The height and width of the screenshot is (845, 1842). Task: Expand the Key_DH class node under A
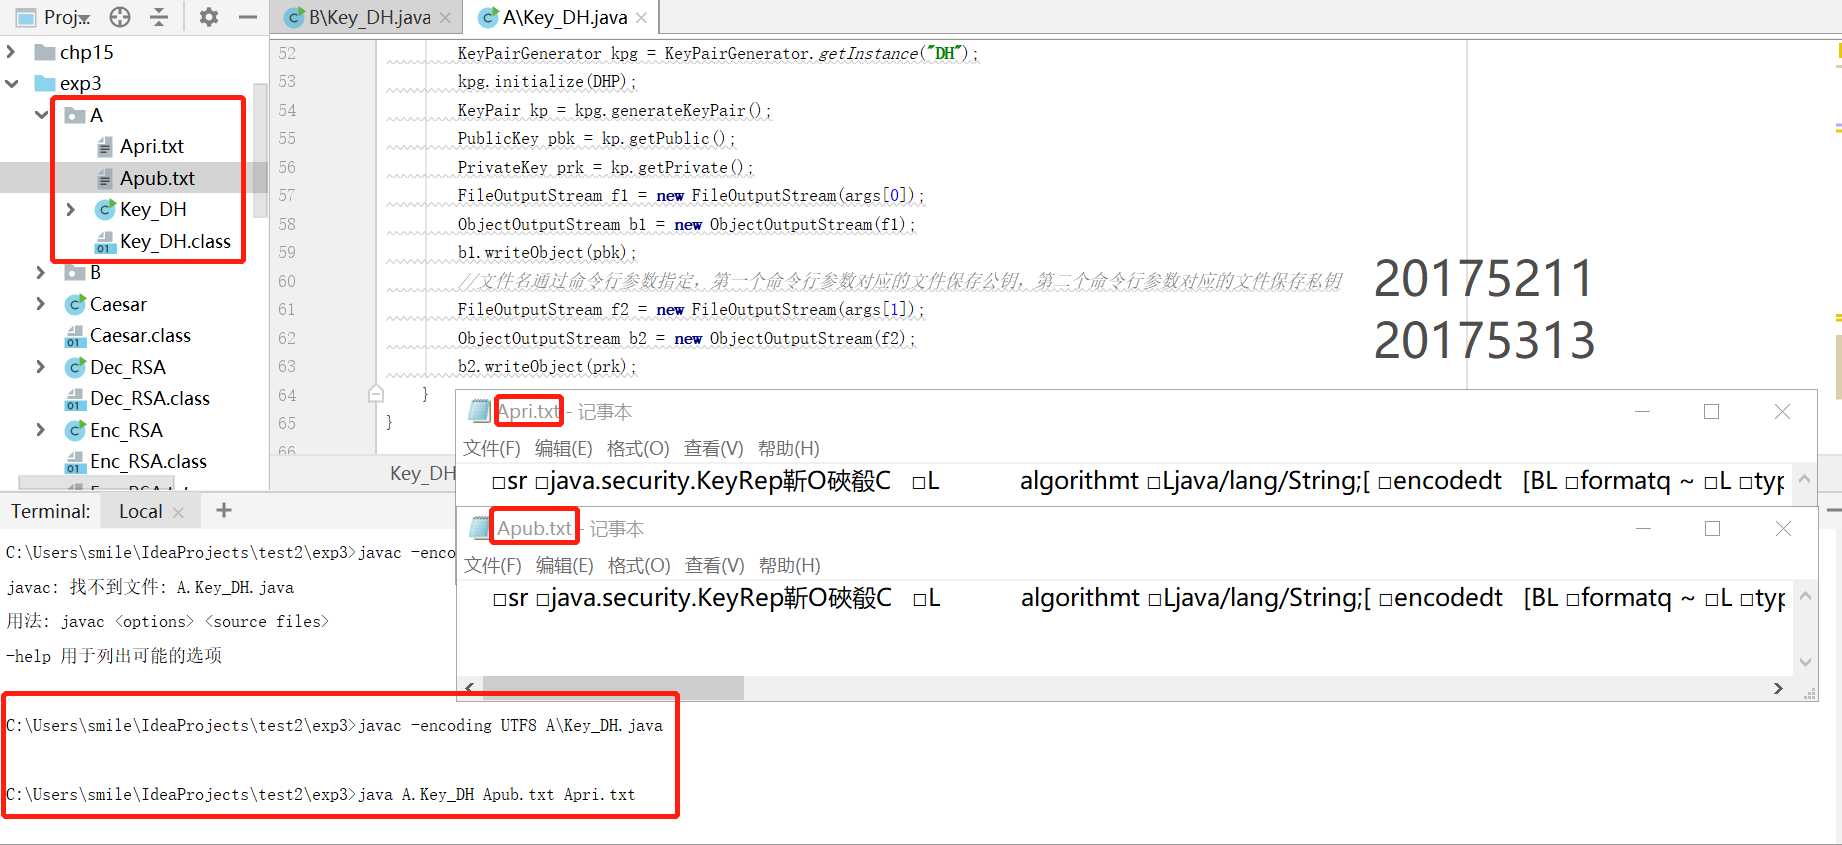70,209
